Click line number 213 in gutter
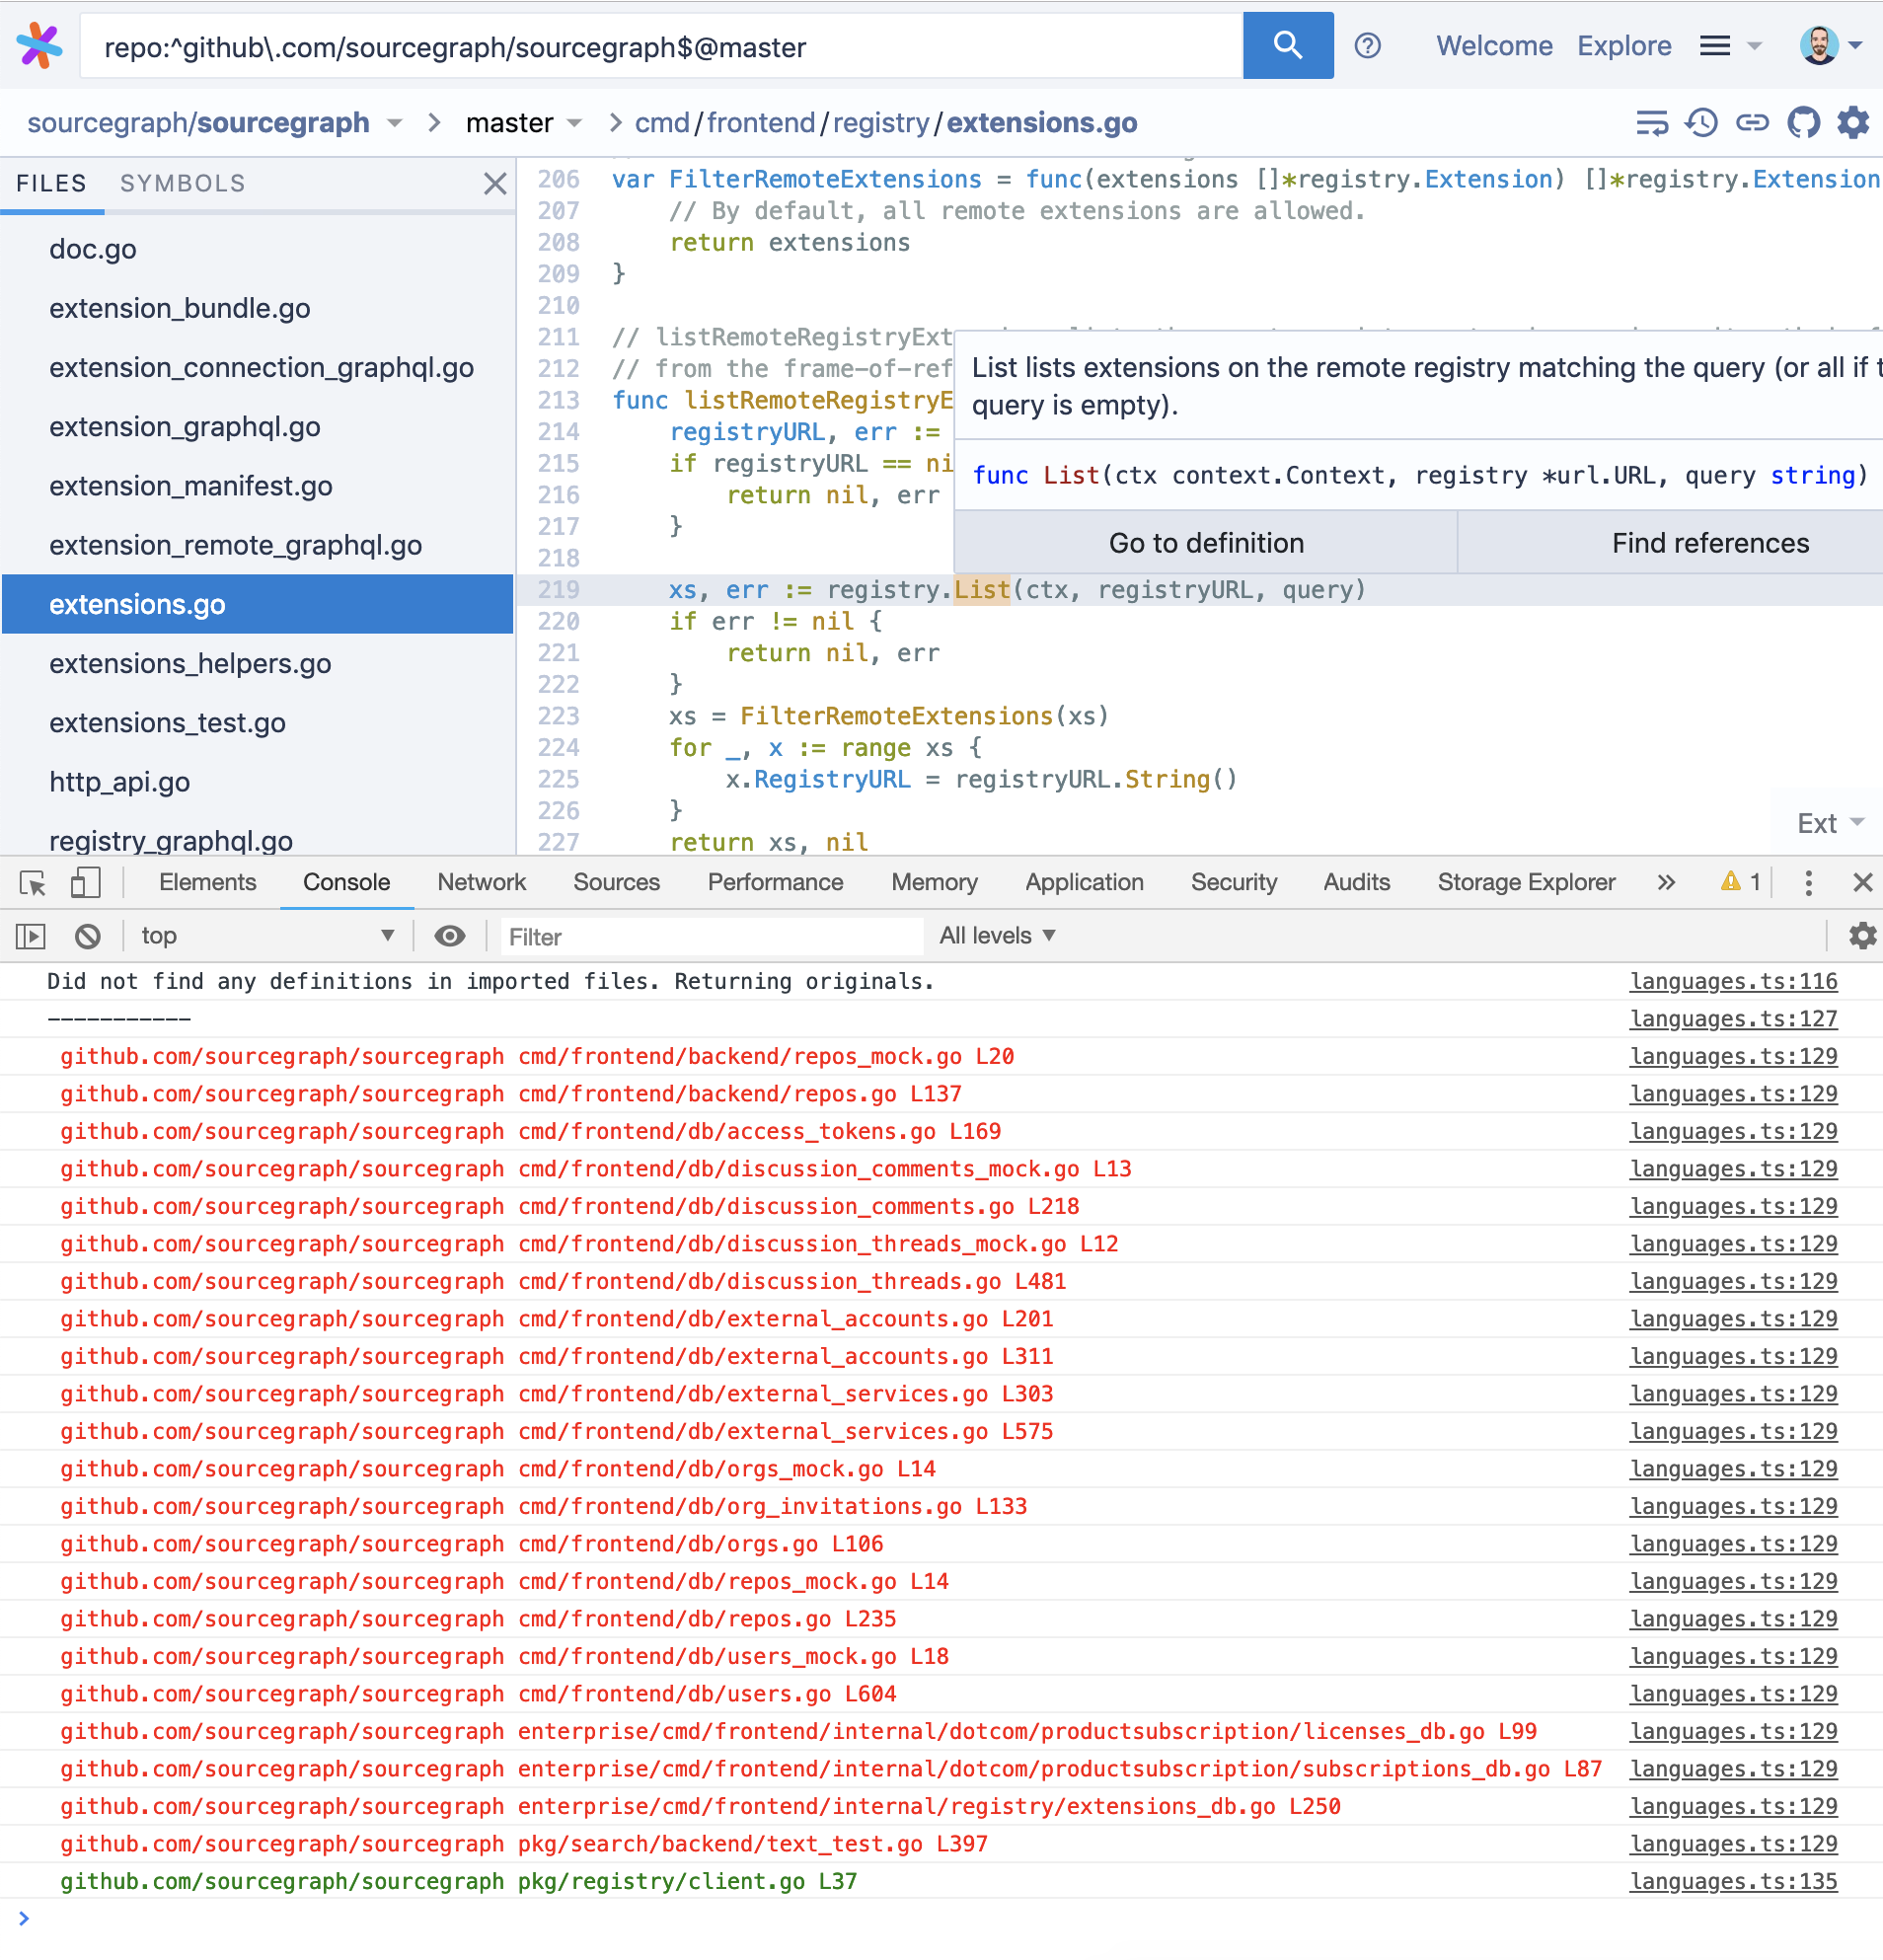The width and height of the screenshot is (1883, 1960). point(558,401)
